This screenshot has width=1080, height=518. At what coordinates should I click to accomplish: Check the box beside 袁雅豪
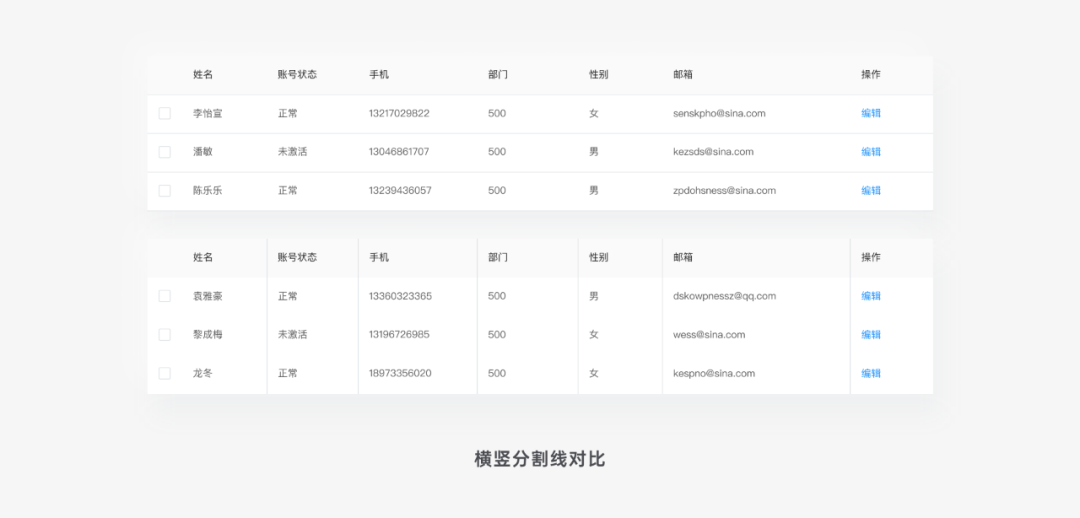tap(165, 296)
